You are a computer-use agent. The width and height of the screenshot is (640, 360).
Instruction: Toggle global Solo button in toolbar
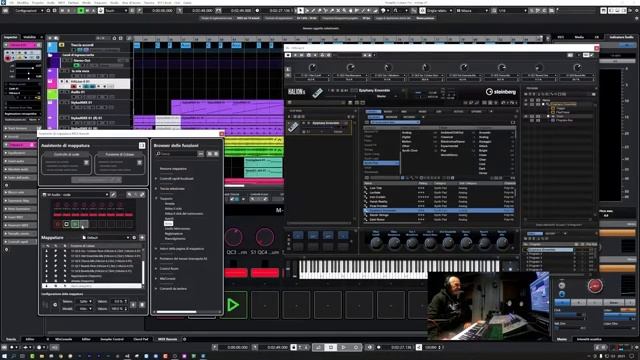pyautogui.click(x=68, y=10)
